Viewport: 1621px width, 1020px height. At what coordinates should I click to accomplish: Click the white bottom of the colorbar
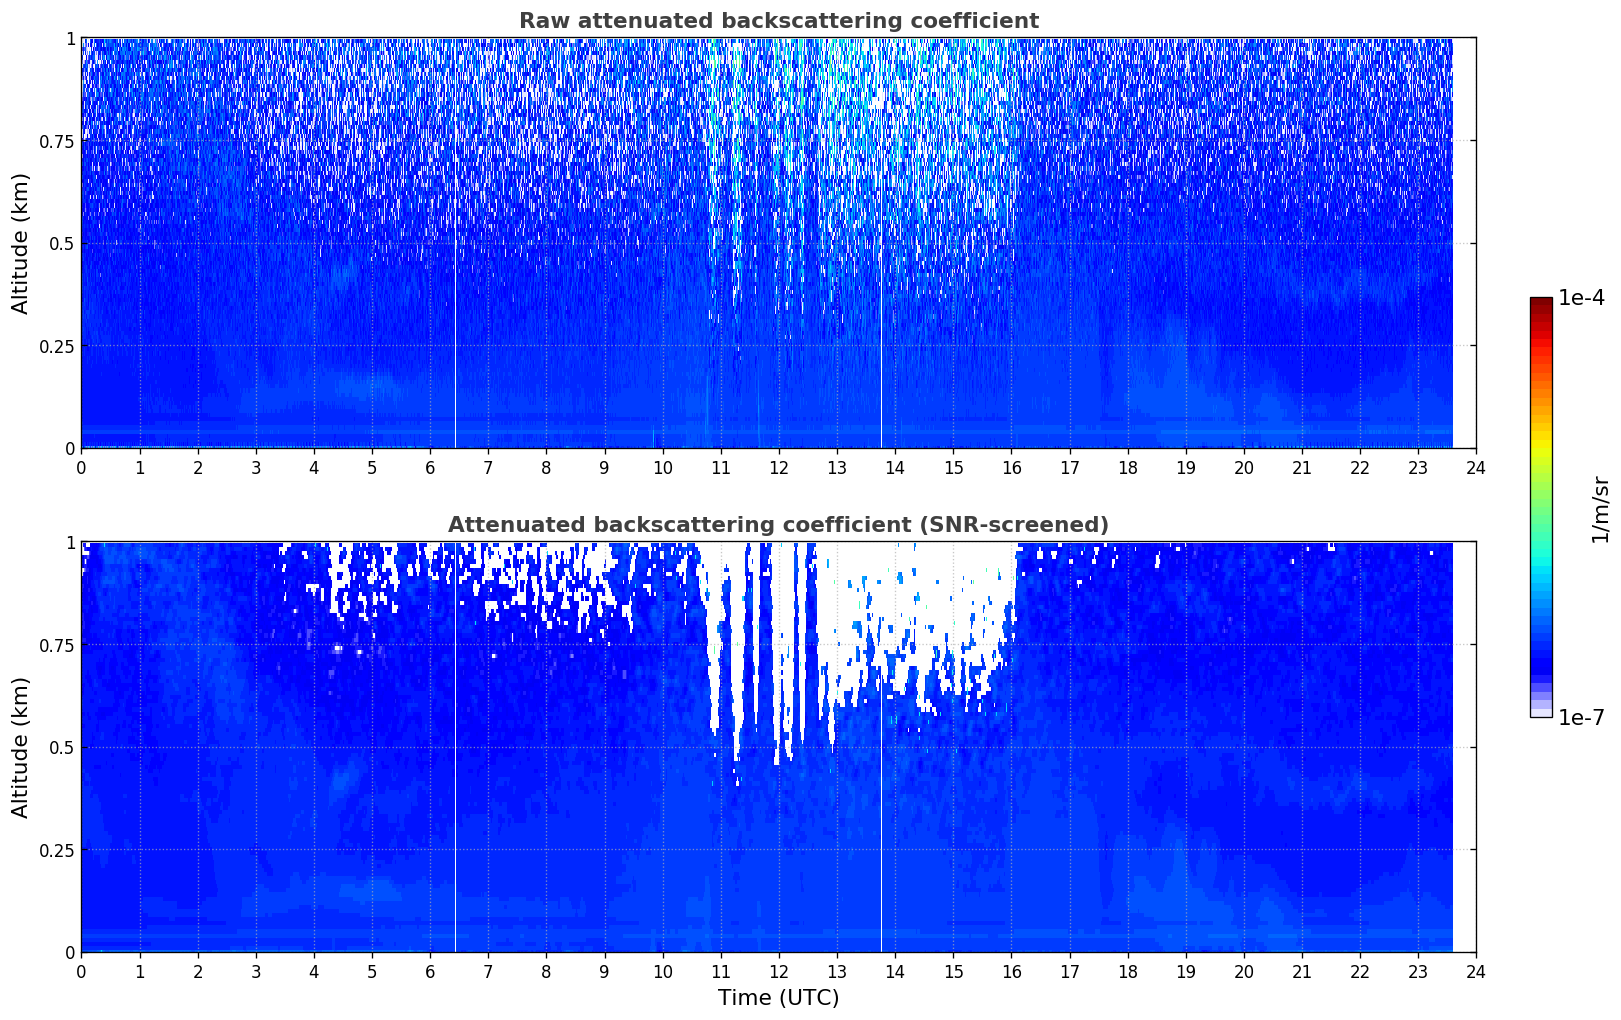click(x=1541, y=712)
